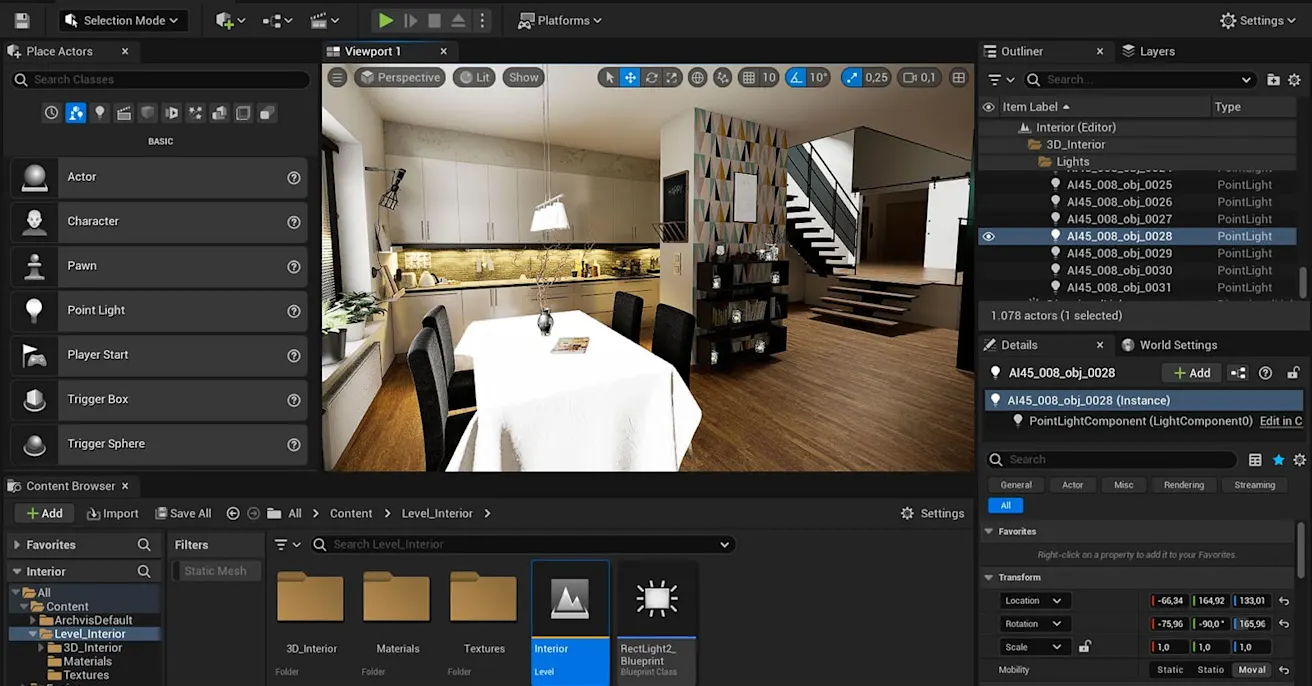Click help icon next to Point Light
The width and height of the screenshot is (1312, 686).
[x=294, y=311]
